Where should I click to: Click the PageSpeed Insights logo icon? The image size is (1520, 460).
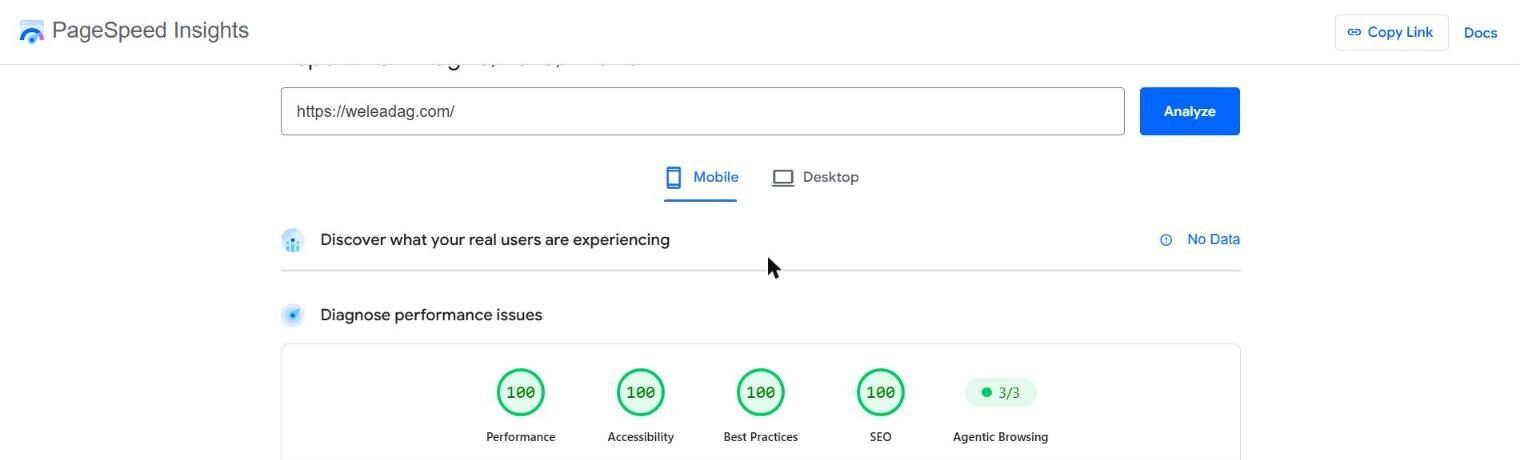click(x=32, y=31)
